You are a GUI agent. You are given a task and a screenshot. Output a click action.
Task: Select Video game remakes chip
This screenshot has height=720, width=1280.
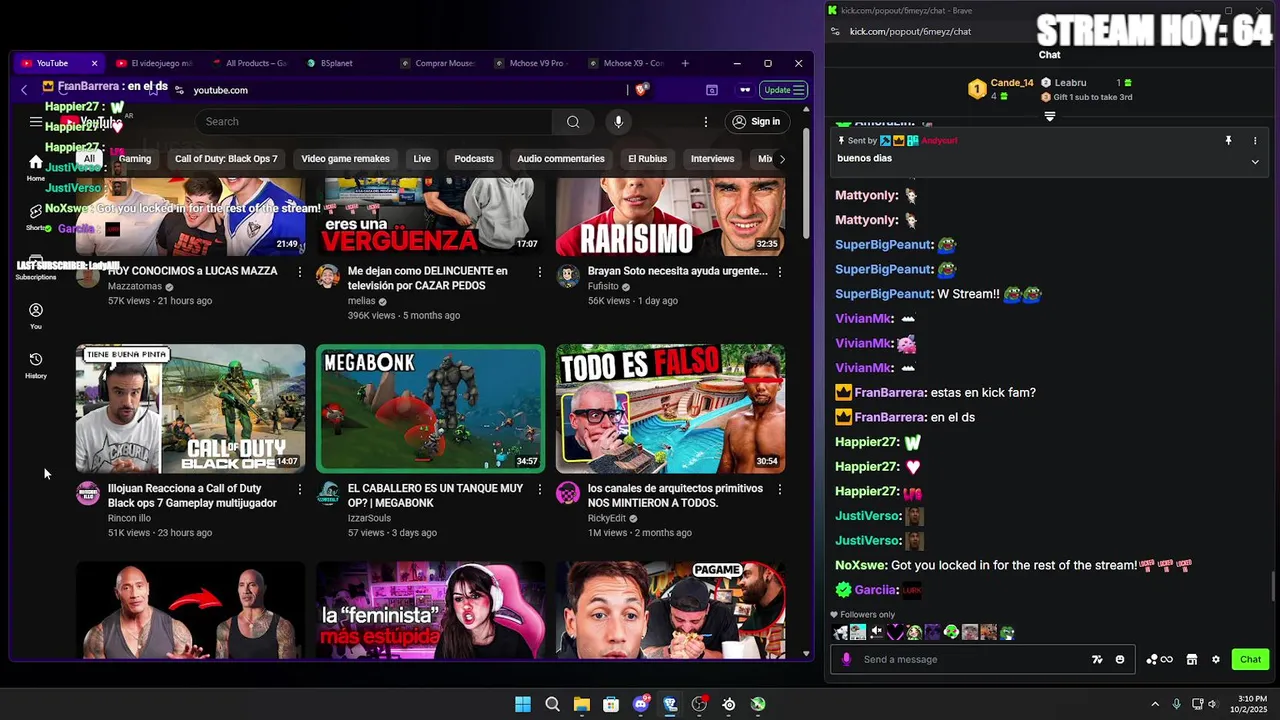pyautogui.click(x=345, y=159)
